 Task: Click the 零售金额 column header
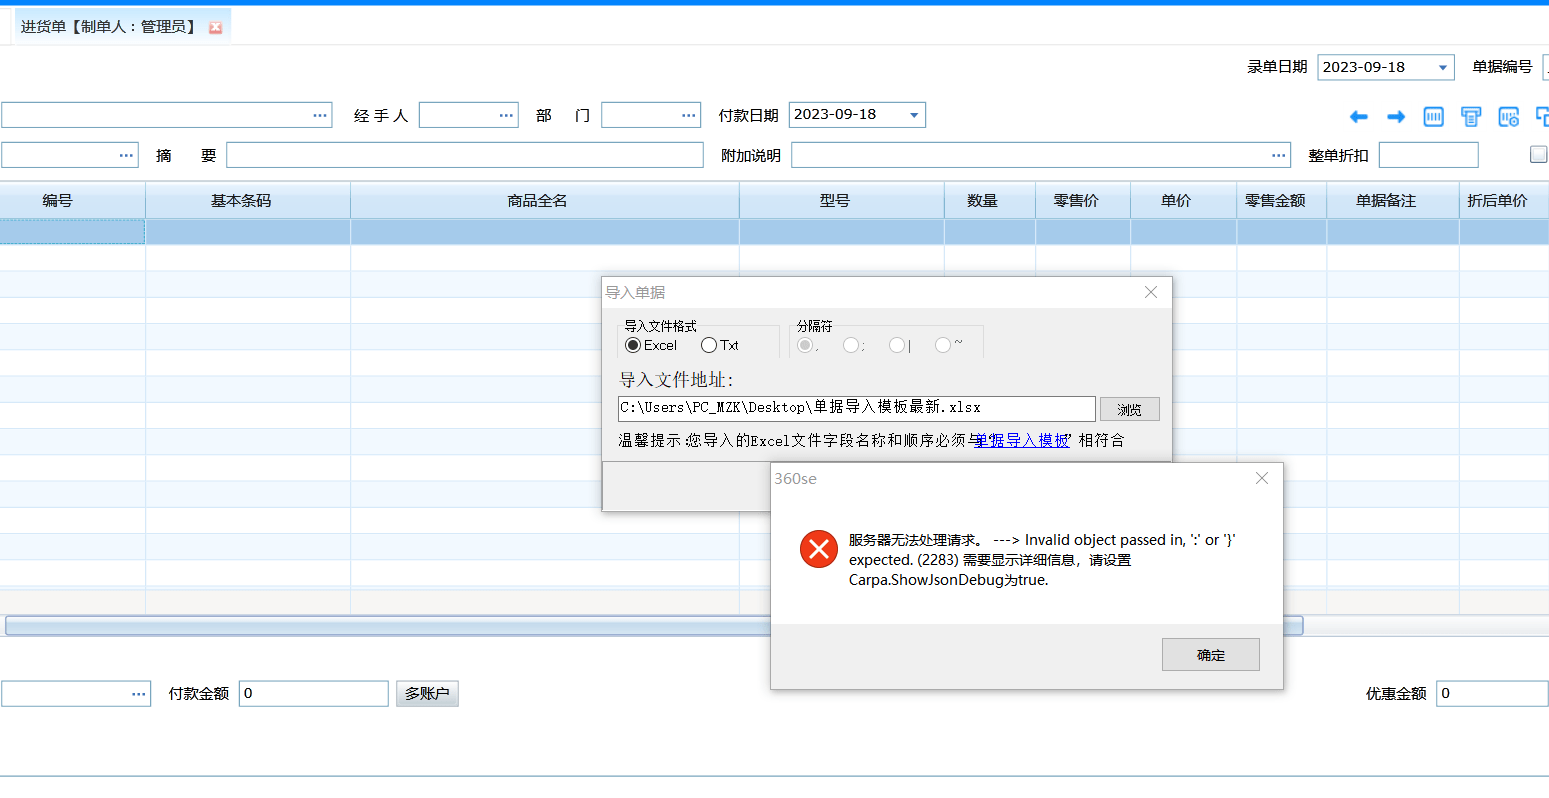click(x=1282, y=200)
